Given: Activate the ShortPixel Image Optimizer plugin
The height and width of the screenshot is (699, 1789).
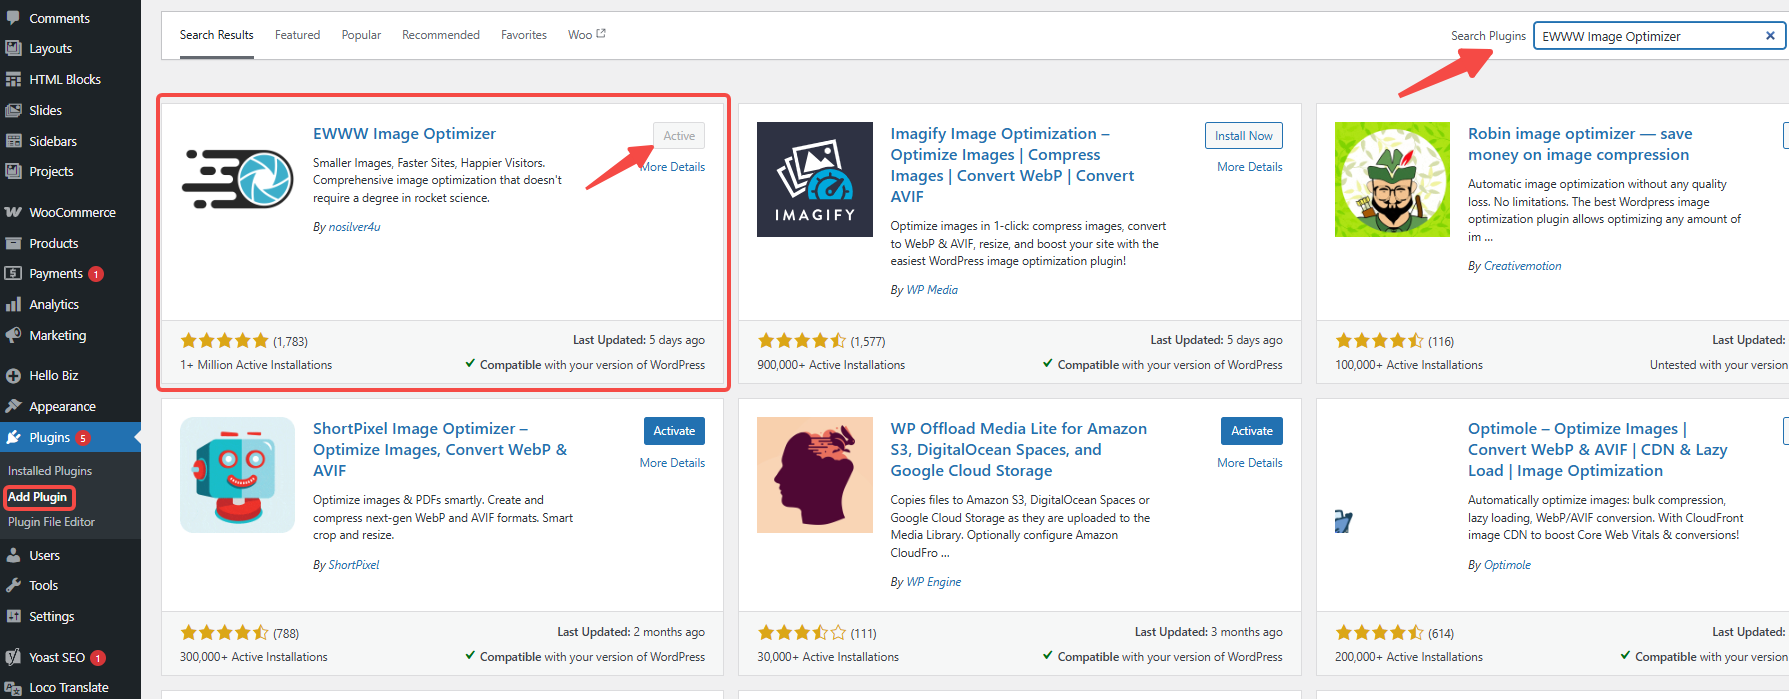Looking at the screenshot, I should [x=674, y=431].
